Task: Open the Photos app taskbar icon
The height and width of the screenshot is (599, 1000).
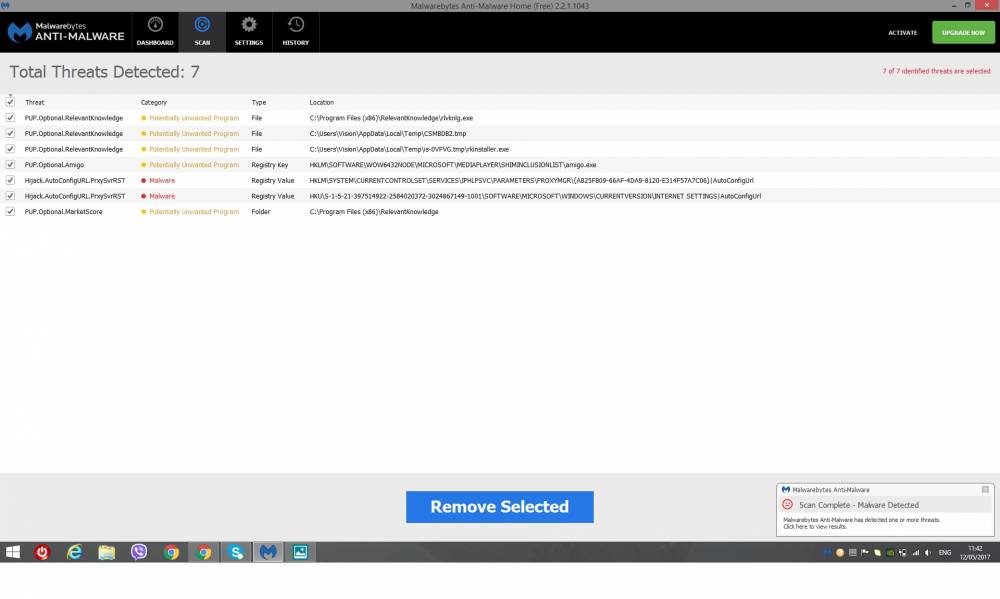Action: (x=300, y=552)
